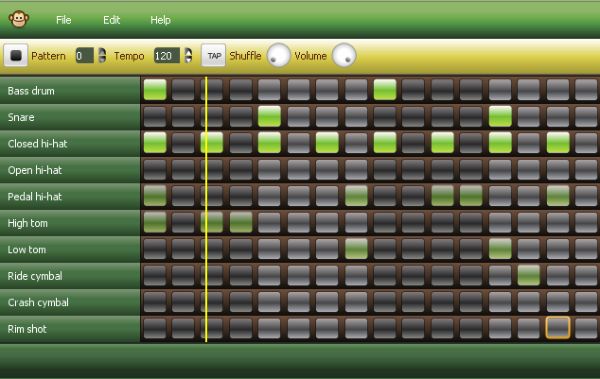Enable Crash cymbal step 13
This screenshot has height=379, width=600.
tap(500, 302)
